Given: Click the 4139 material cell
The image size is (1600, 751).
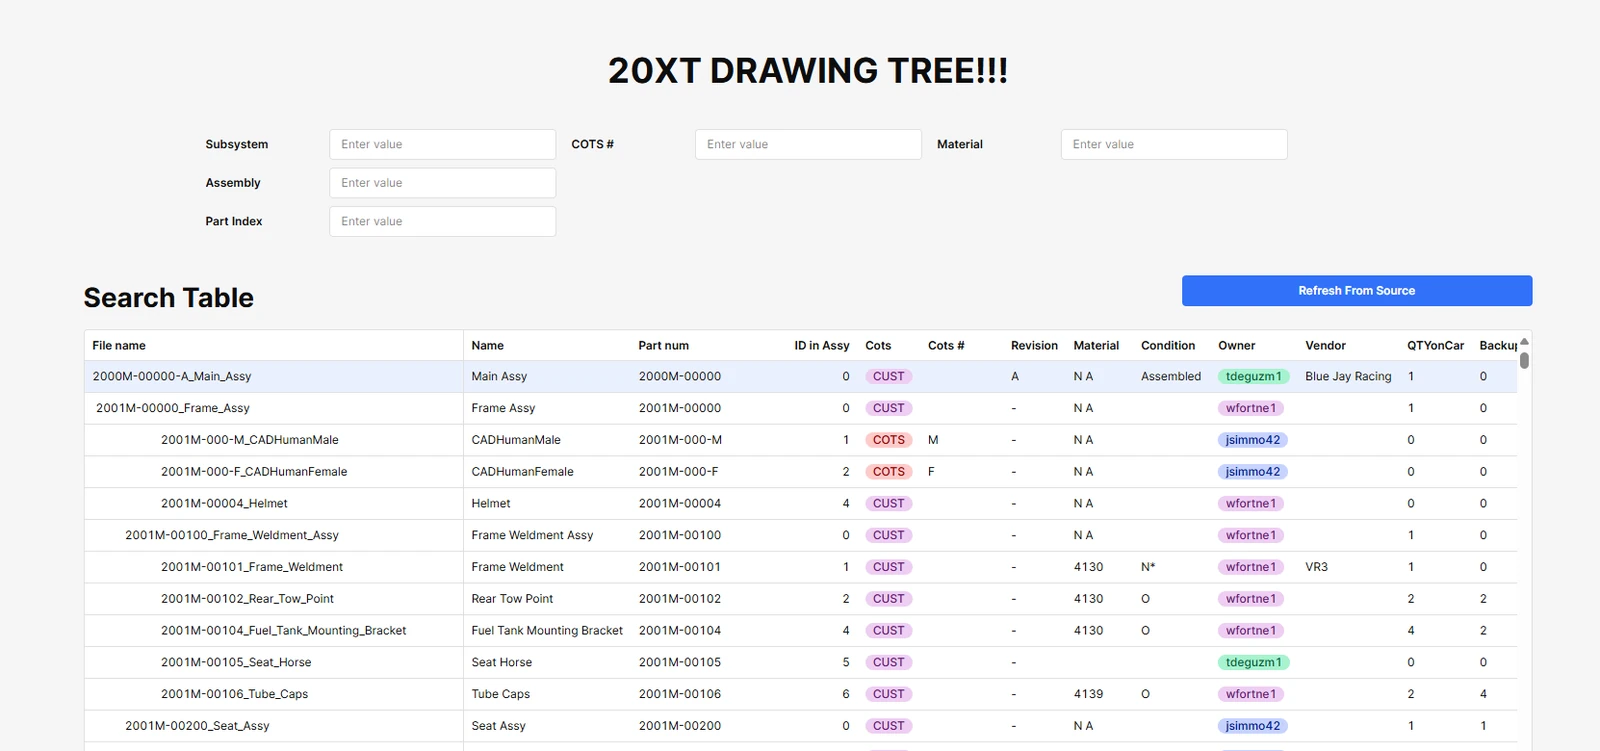Looking at the screenshot, I should click(1088, 694).
